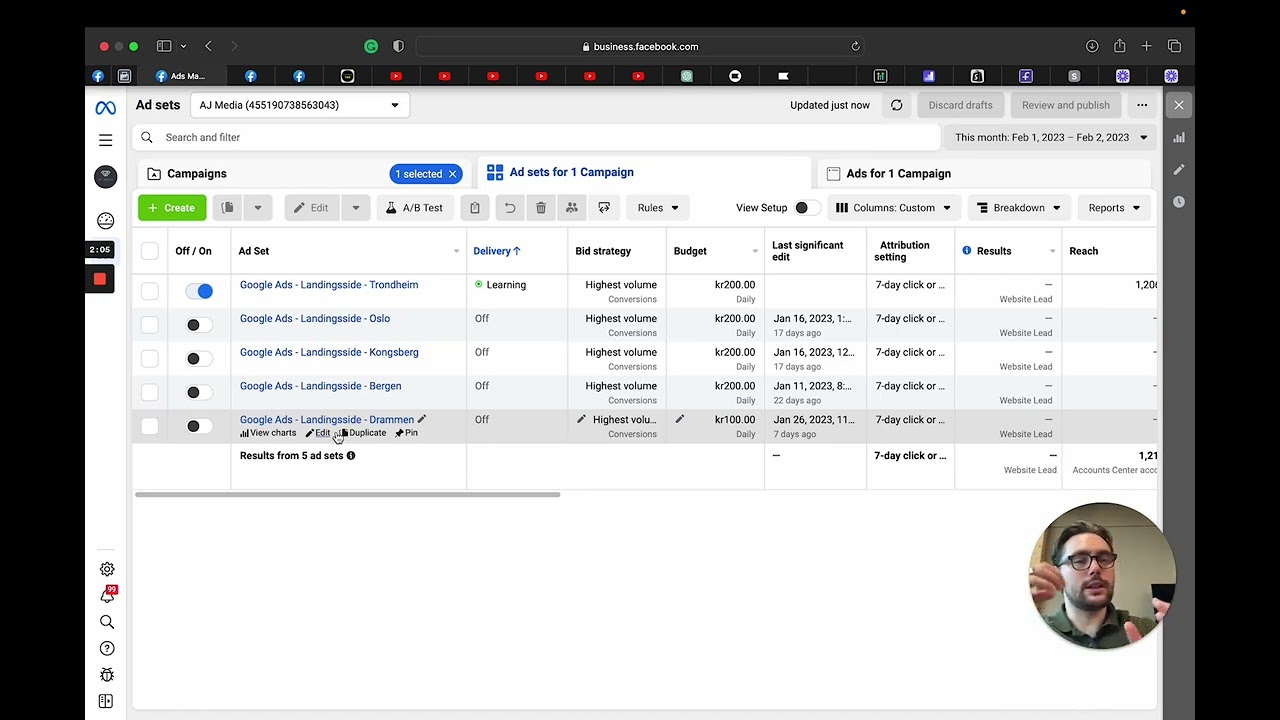Click the undo arrow icon in toolbar
This screenshot has width=1280, height=720.
point(510,208)
